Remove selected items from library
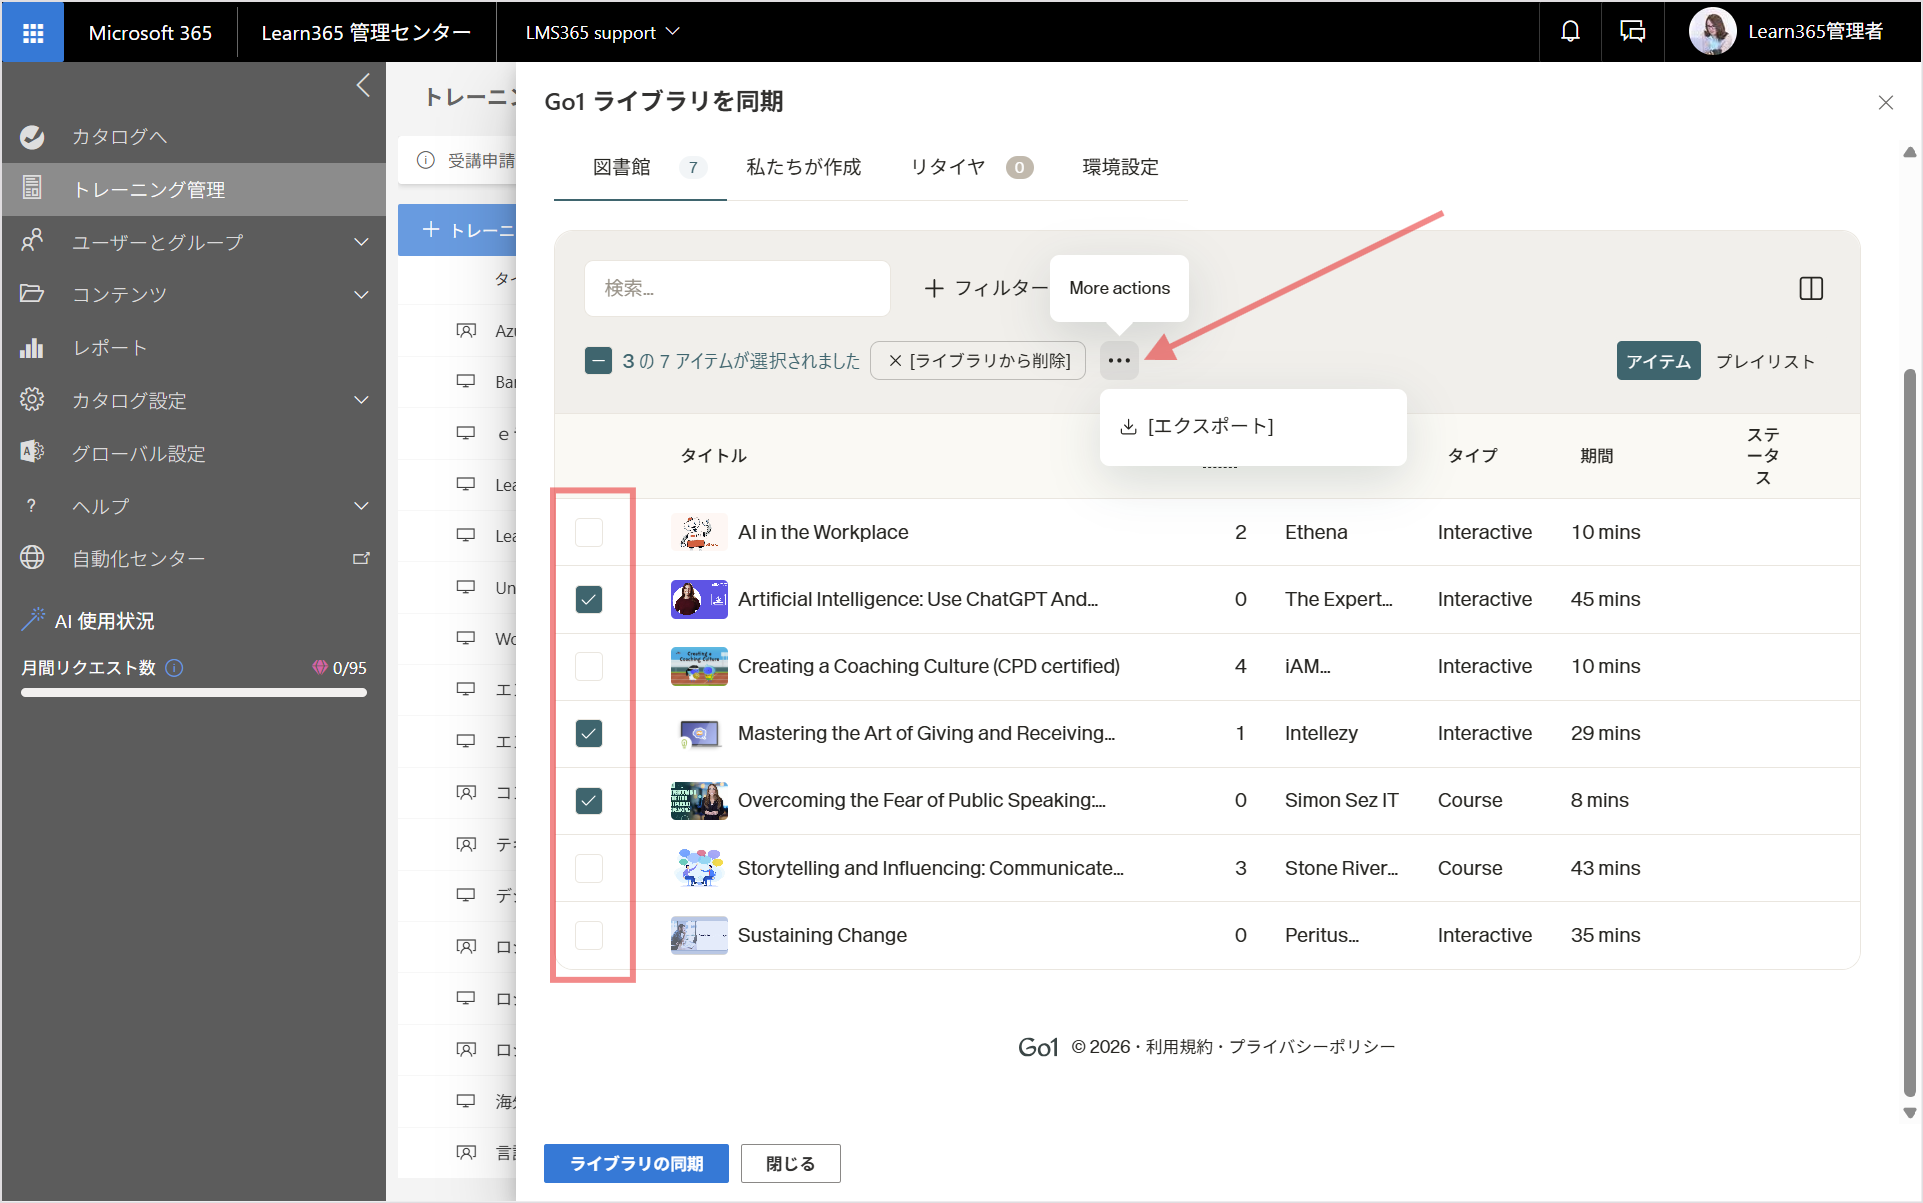This screenshot has height=1203, width=1923. [978, 361]
